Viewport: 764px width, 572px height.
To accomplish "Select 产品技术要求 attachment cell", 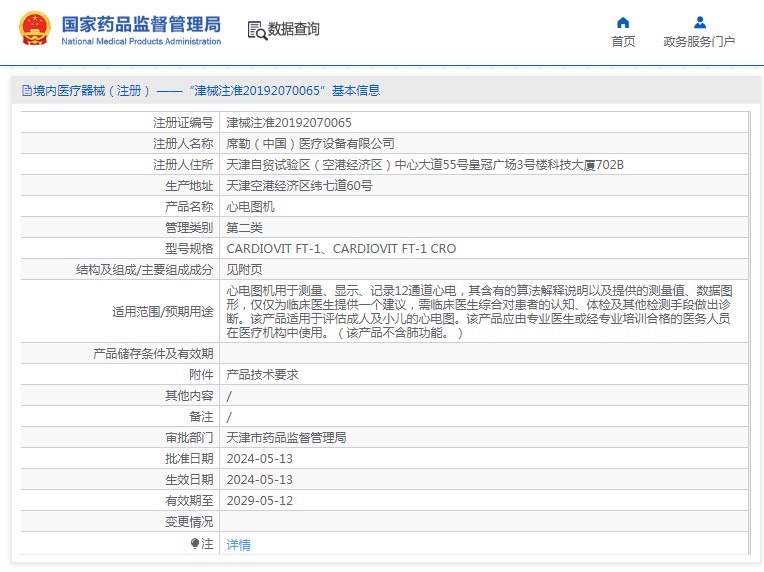I will (x=263, y=375).
